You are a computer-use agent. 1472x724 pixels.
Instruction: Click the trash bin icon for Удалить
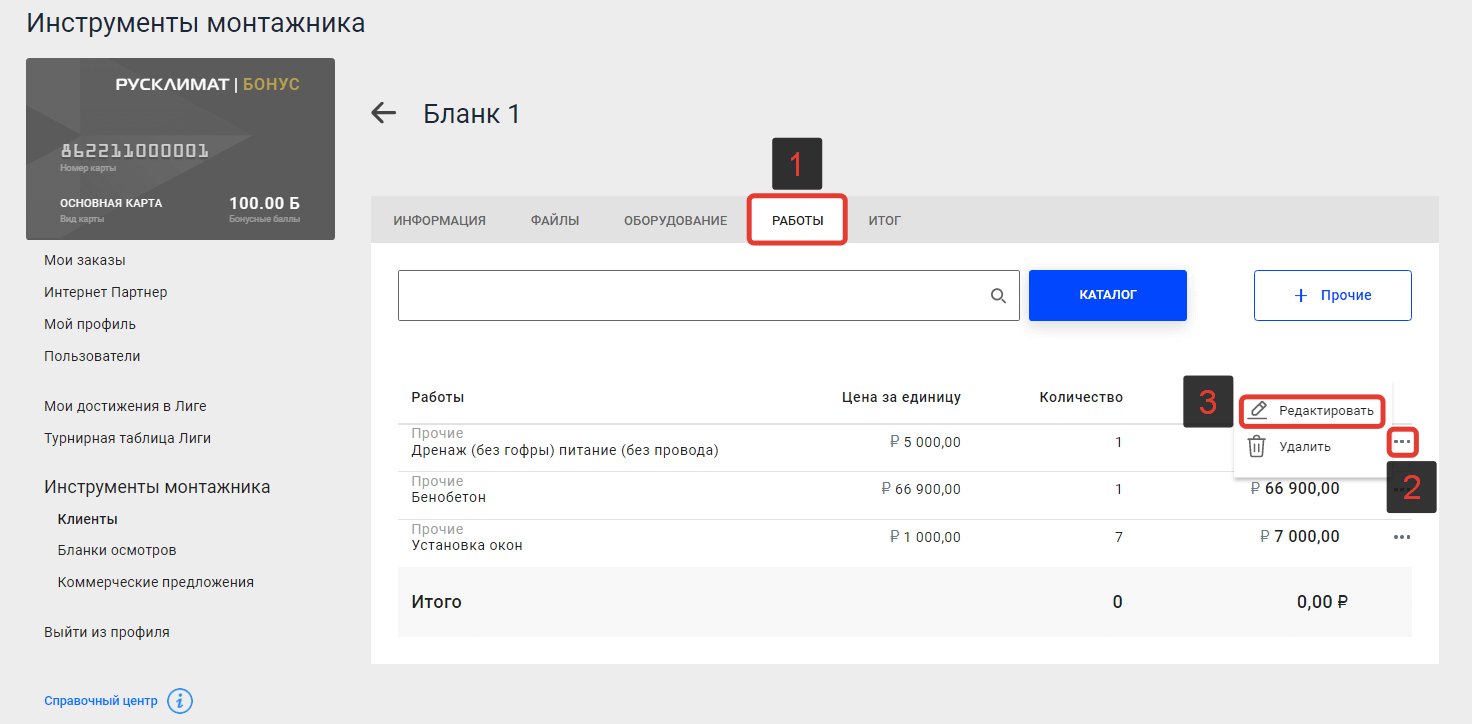click(x=1257, y=447)
